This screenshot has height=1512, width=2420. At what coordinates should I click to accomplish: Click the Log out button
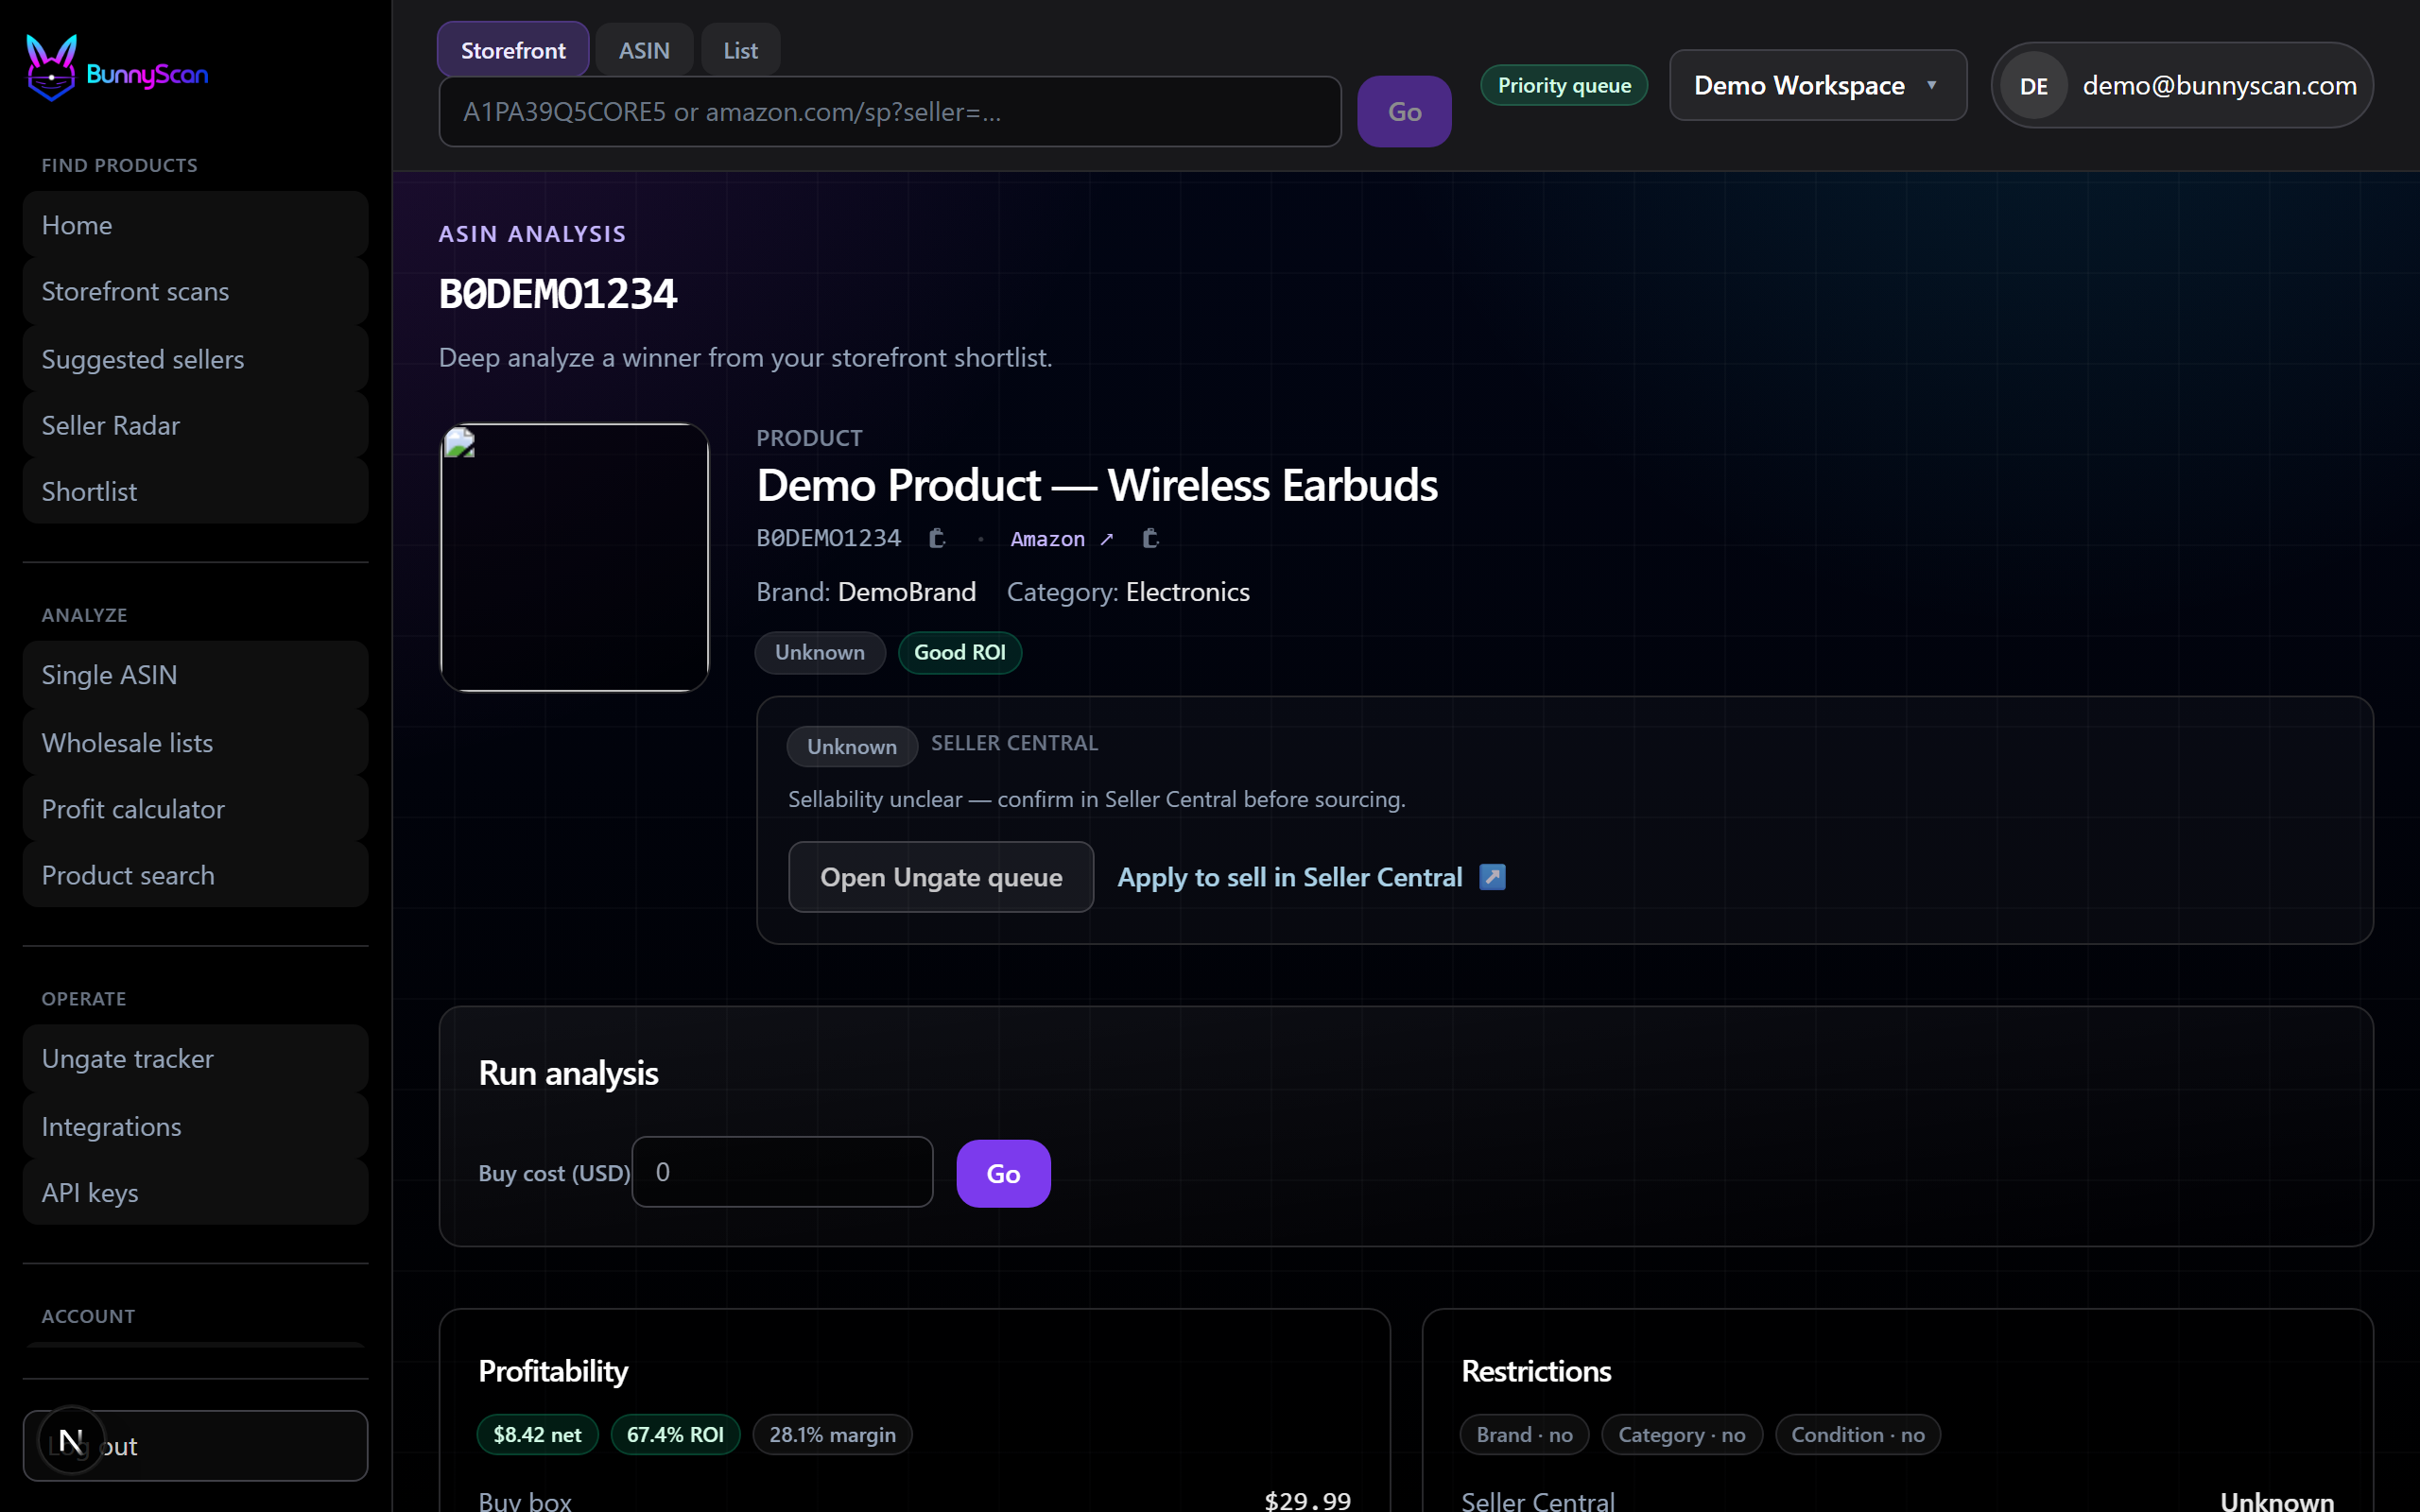195,1446
